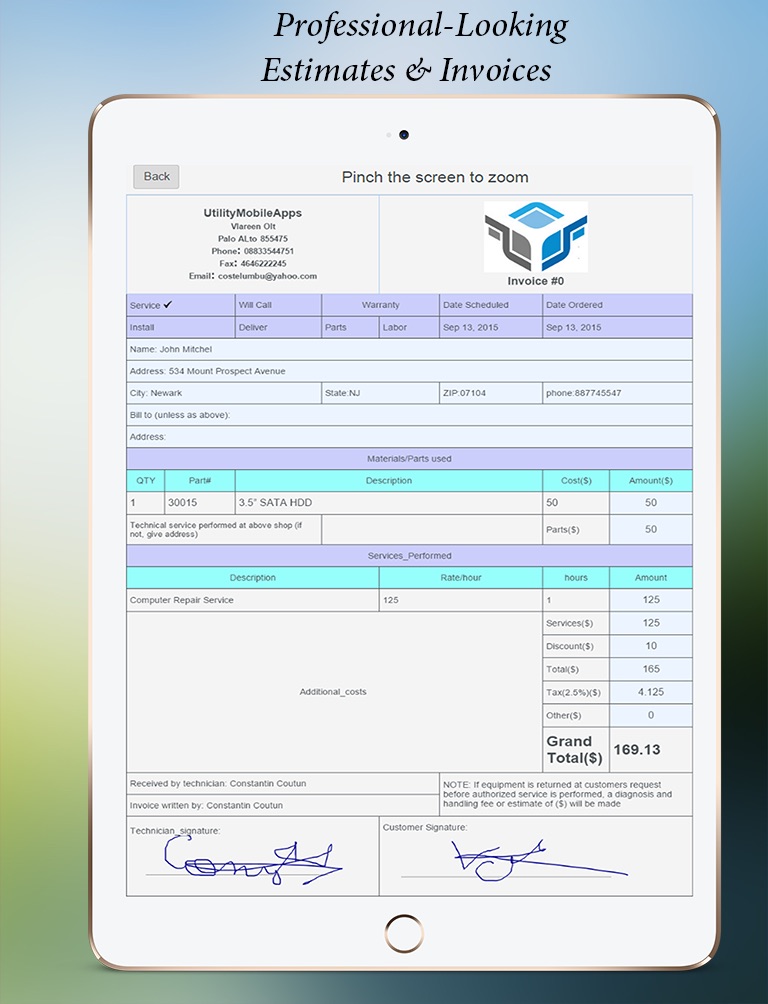This screenshot has height=1004, width=768.
Task: Click the Discount($) value 10
Action: (x=651, y=646)
